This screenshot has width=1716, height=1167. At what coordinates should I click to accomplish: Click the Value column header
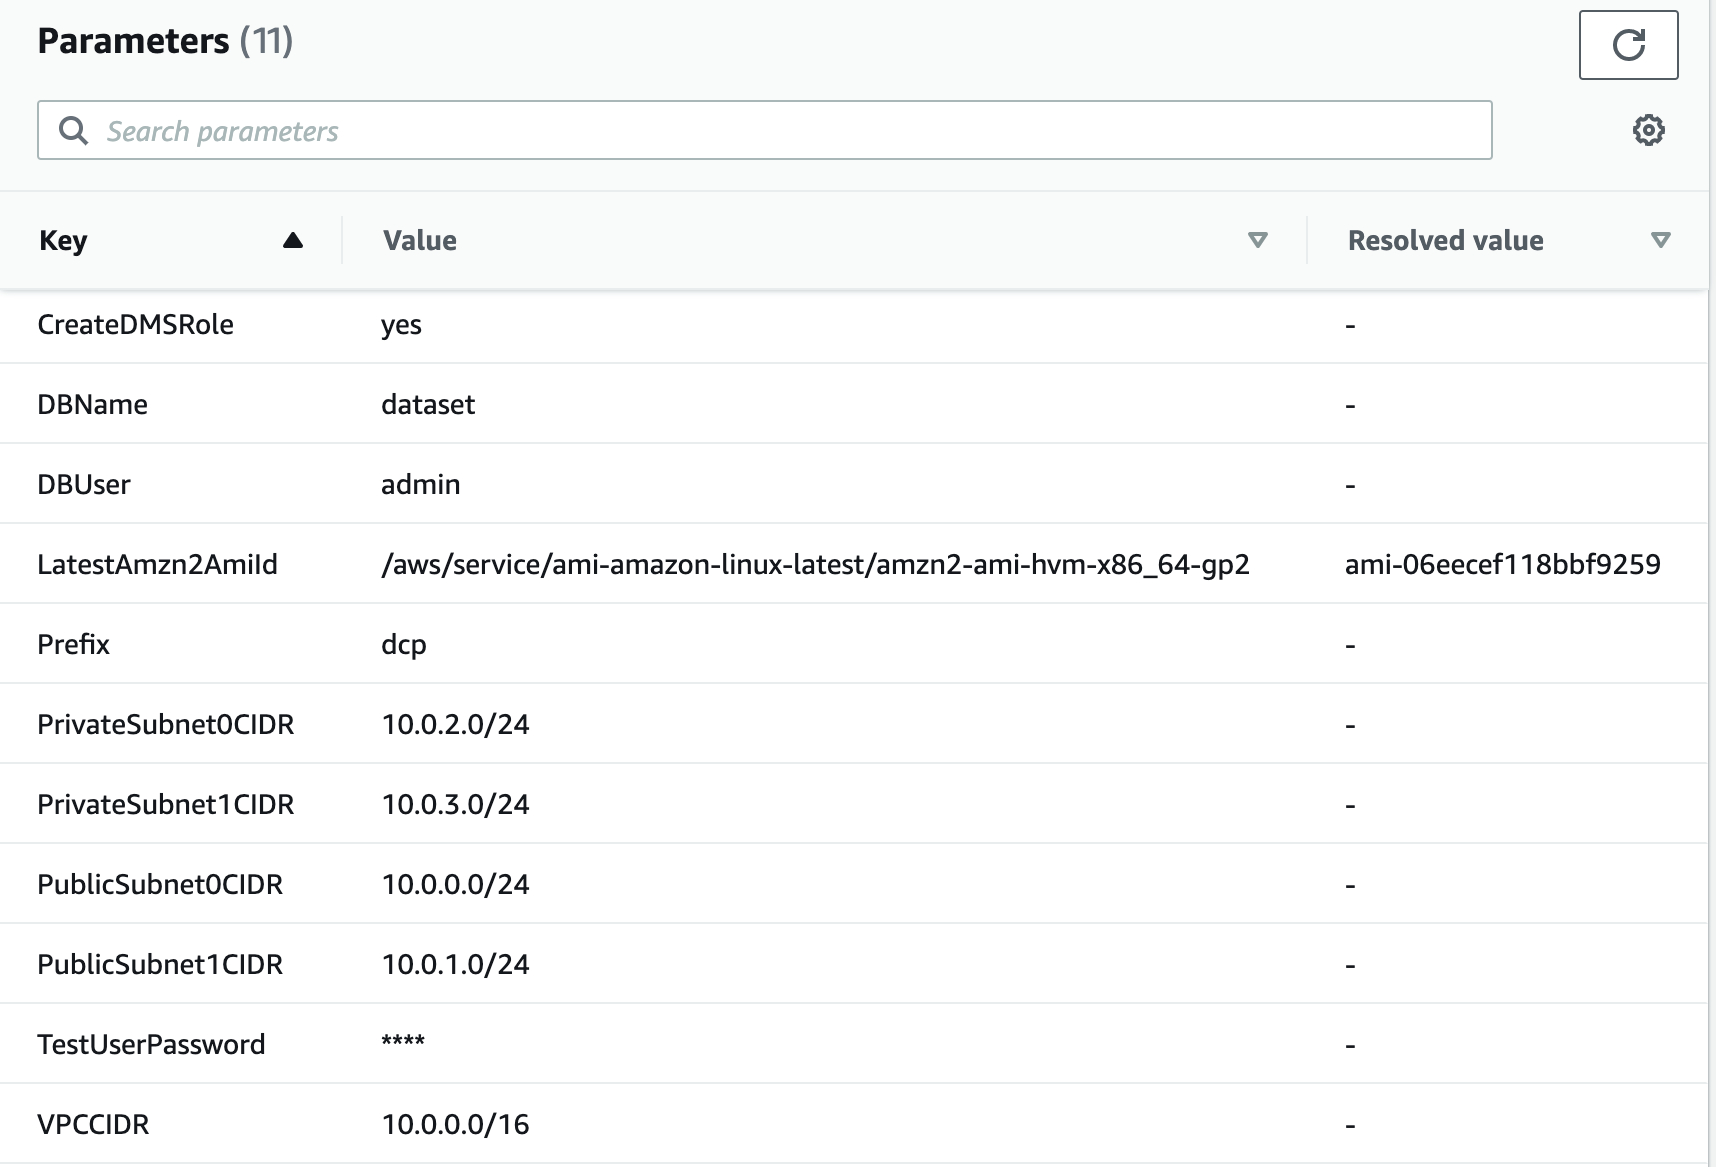(x=420, y=240)
